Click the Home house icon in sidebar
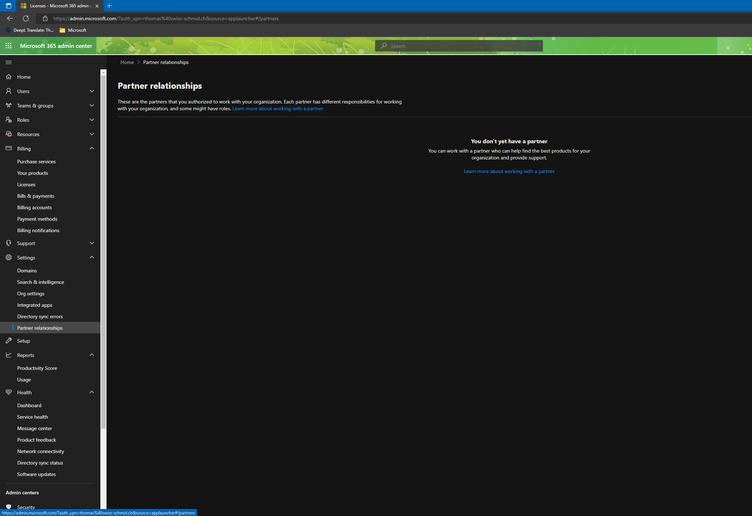This screenshot has height=516, width=752. 9,77
